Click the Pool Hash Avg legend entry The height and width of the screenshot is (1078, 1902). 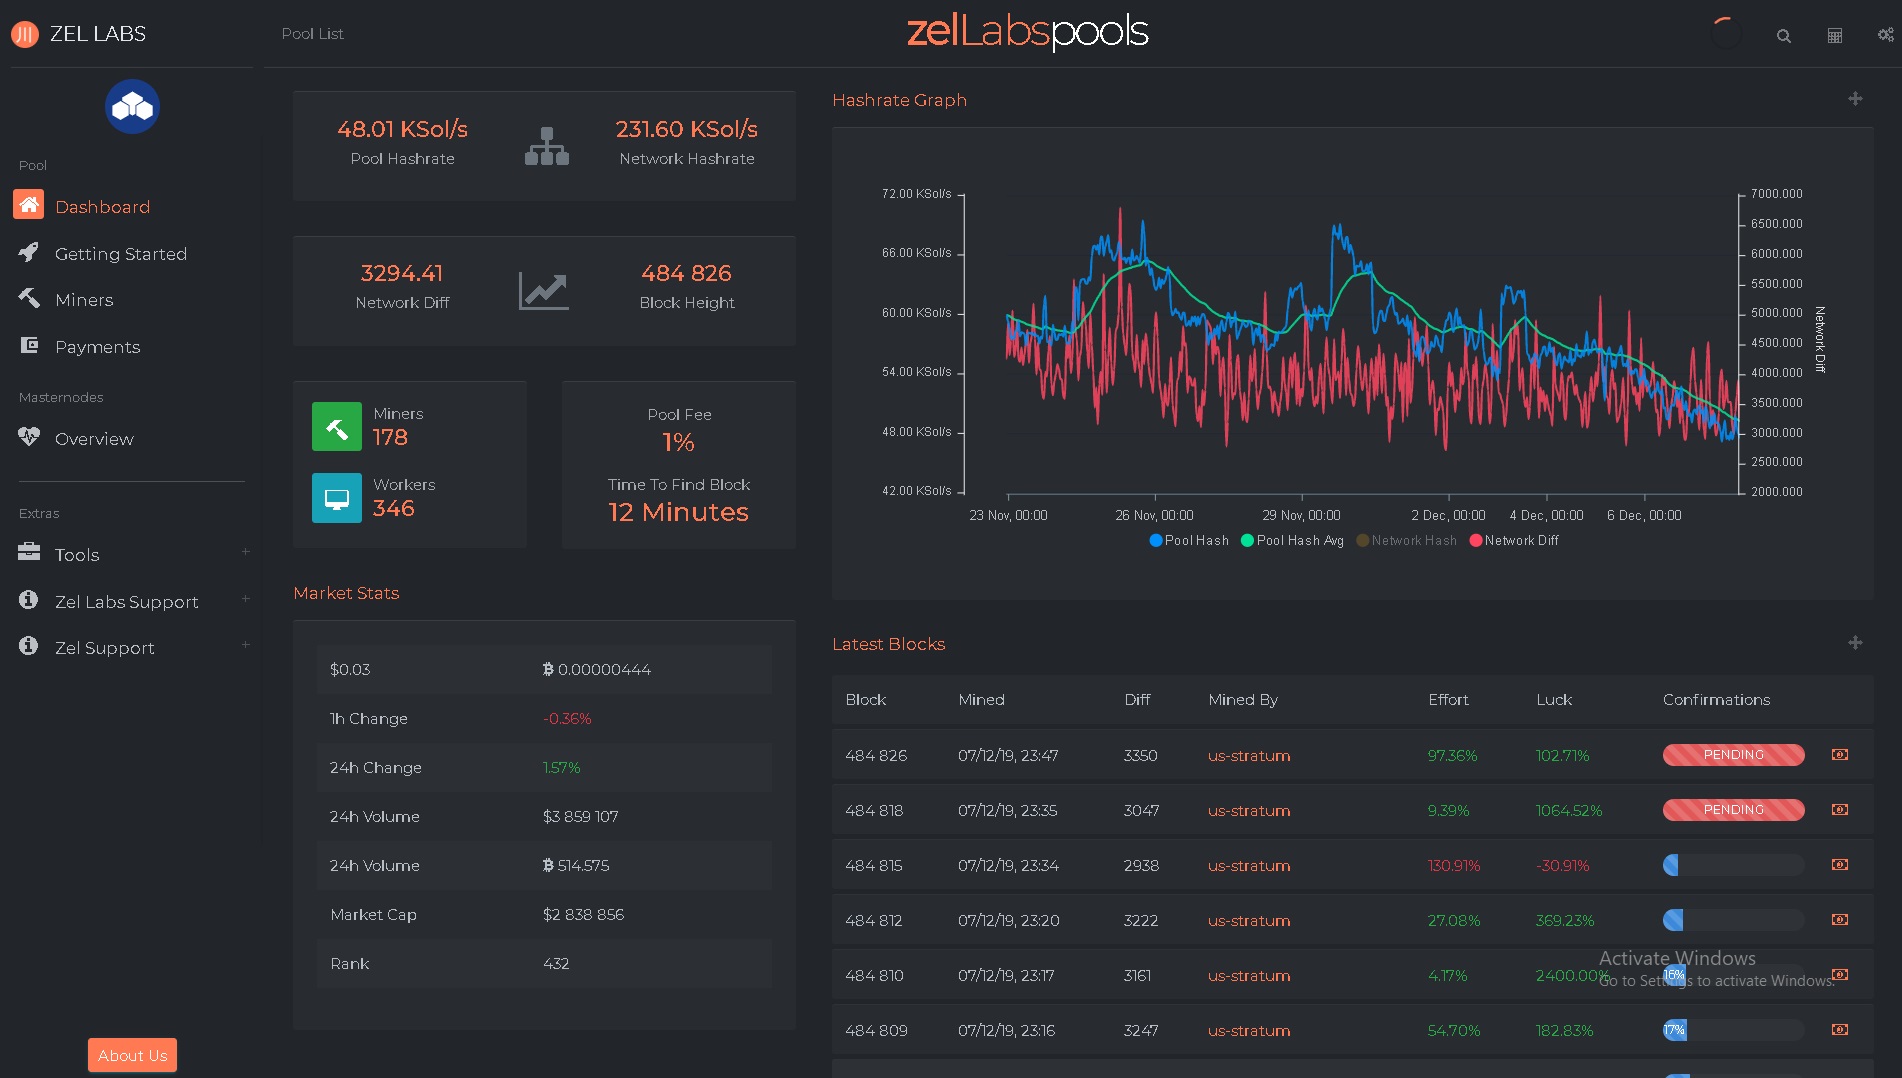pyautogui.click(x=1292, y=541)
